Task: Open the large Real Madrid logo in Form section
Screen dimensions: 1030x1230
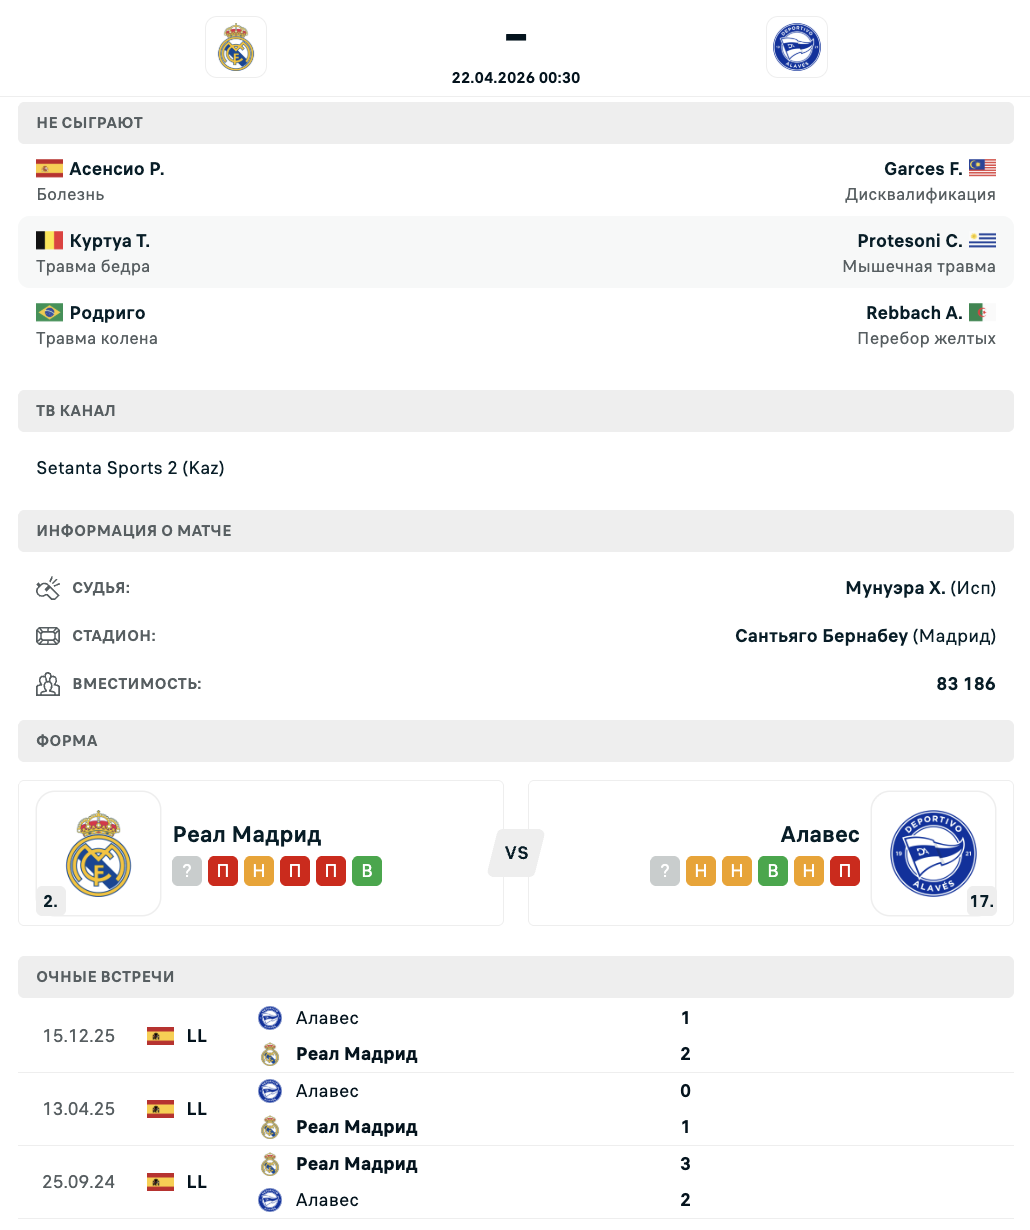Action: coord(99,853)
